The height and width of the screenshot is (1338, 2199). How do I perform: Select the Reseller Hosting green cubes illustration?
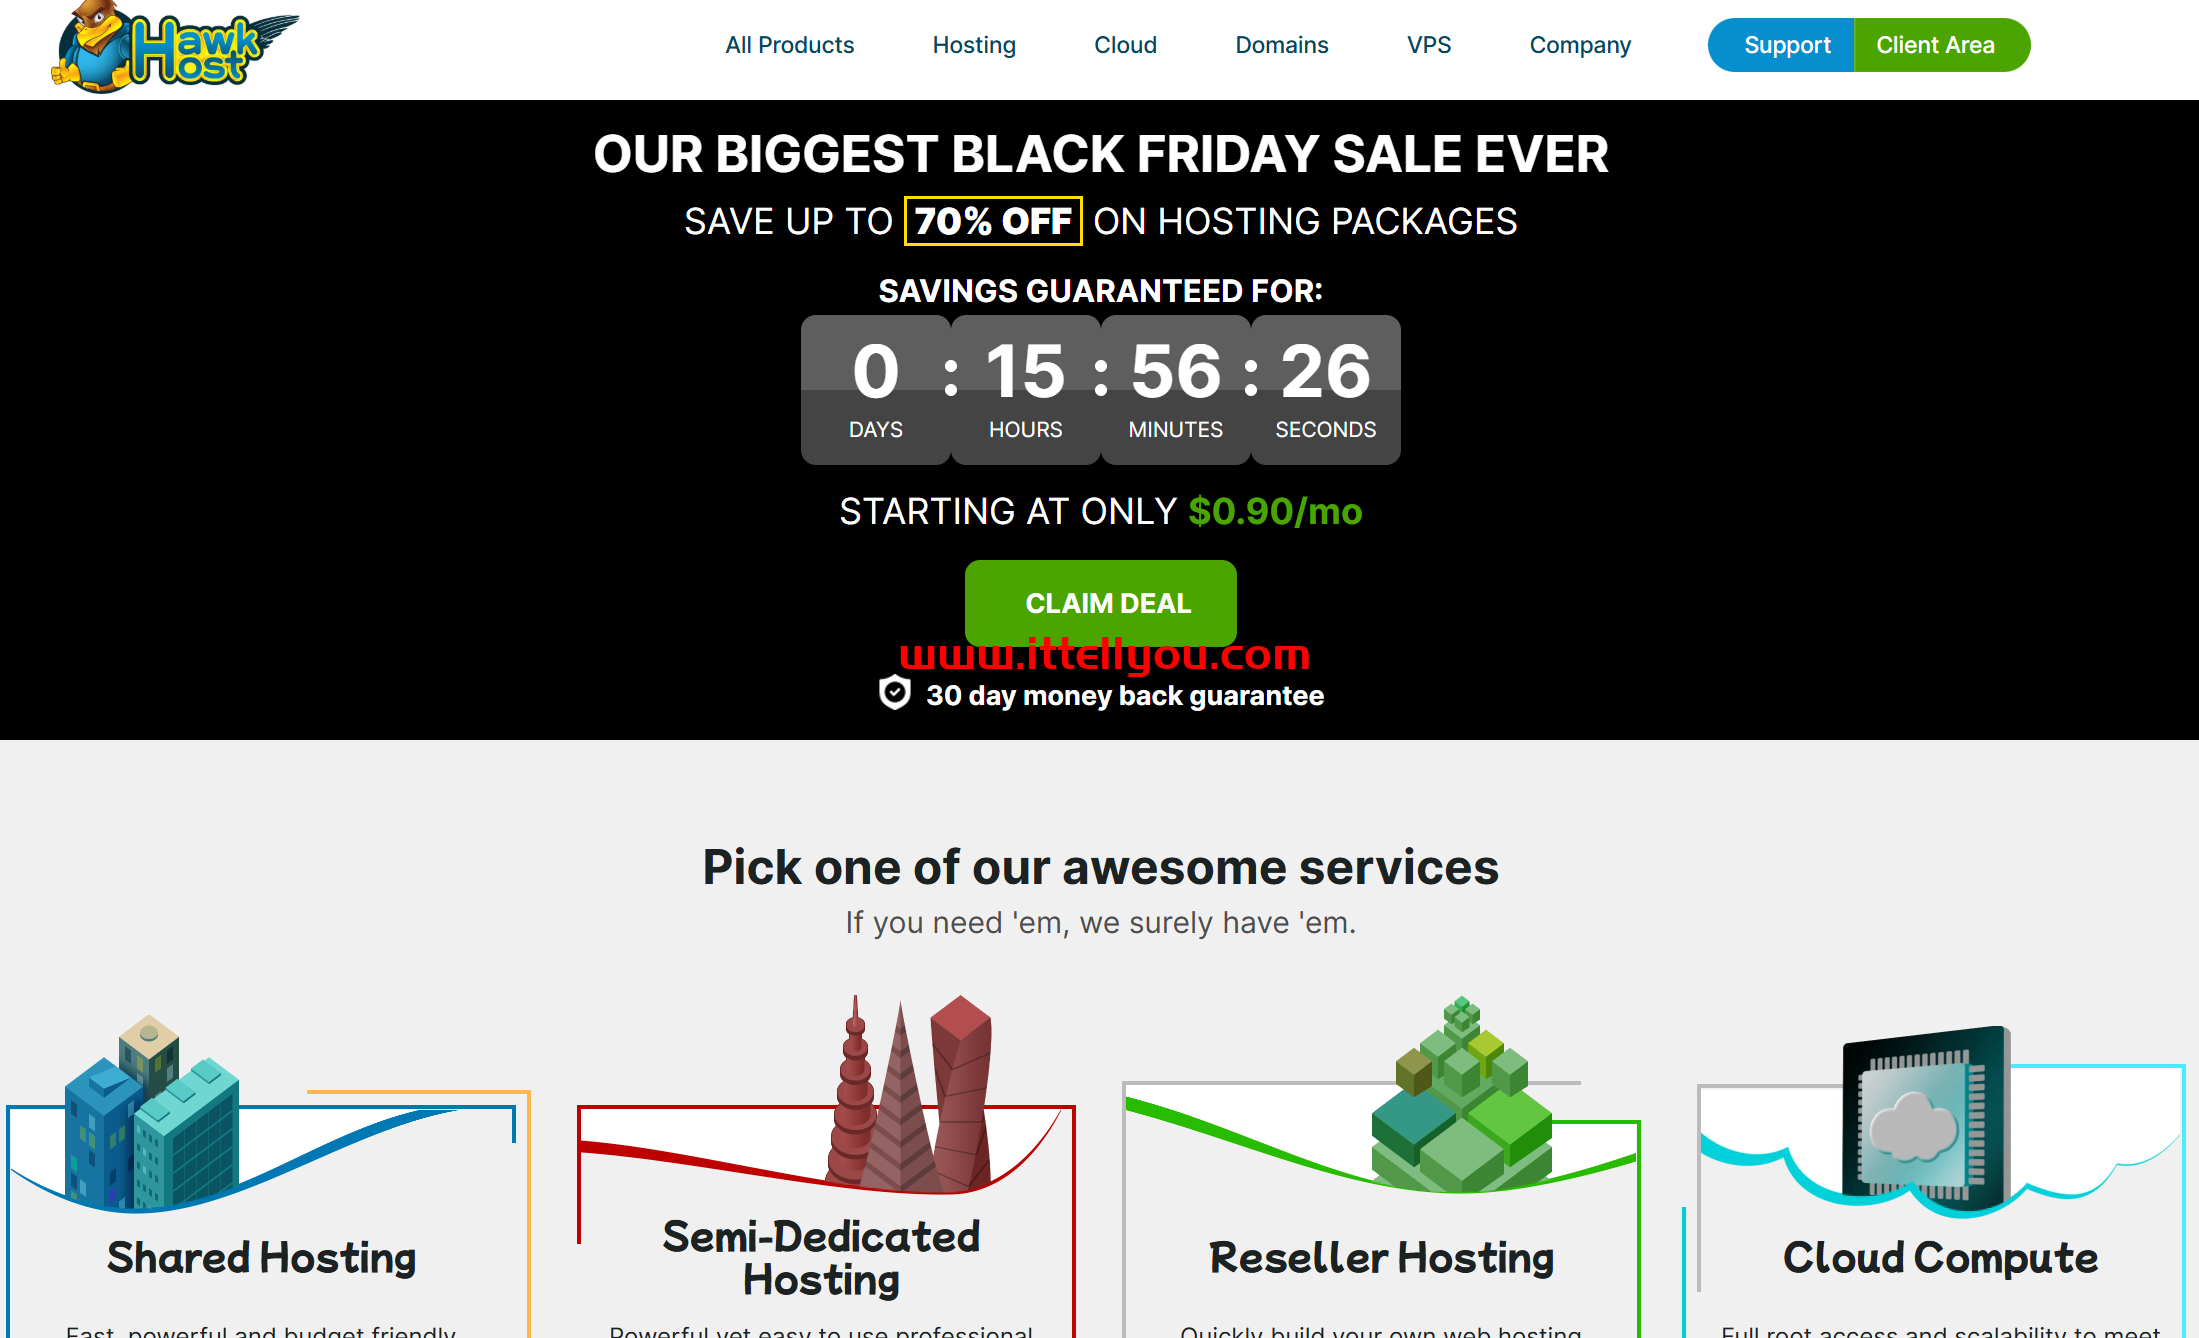pyautogui.click(x=1461, y=1094)
